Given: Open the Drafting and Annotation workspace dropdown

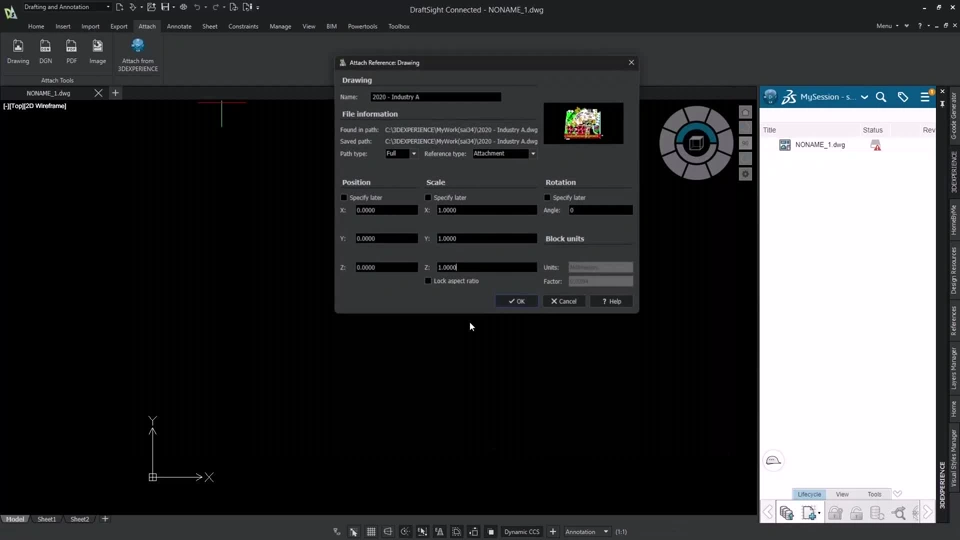Looking at the screenshot, I should 66,7.
